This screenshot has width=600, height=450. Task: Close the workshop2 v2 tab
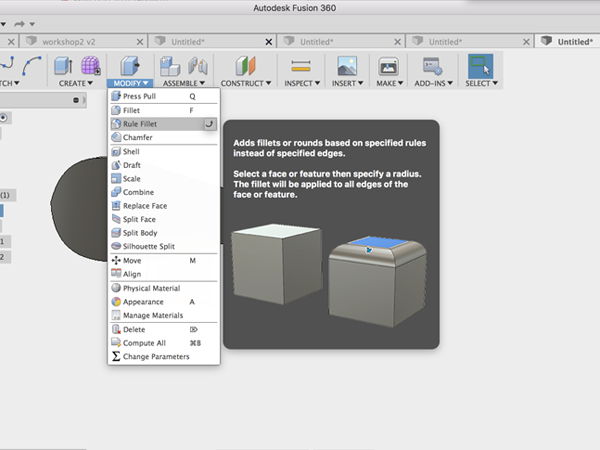140,42
